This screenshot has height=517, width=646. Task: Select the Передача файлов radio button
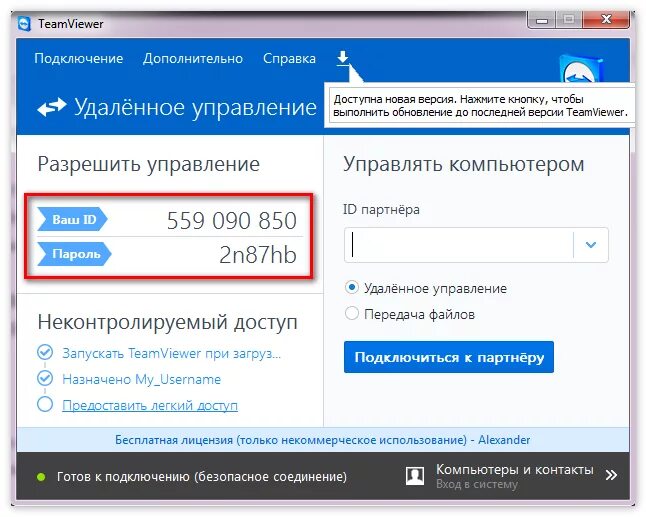pyautogui.click(x=351, y=313)
